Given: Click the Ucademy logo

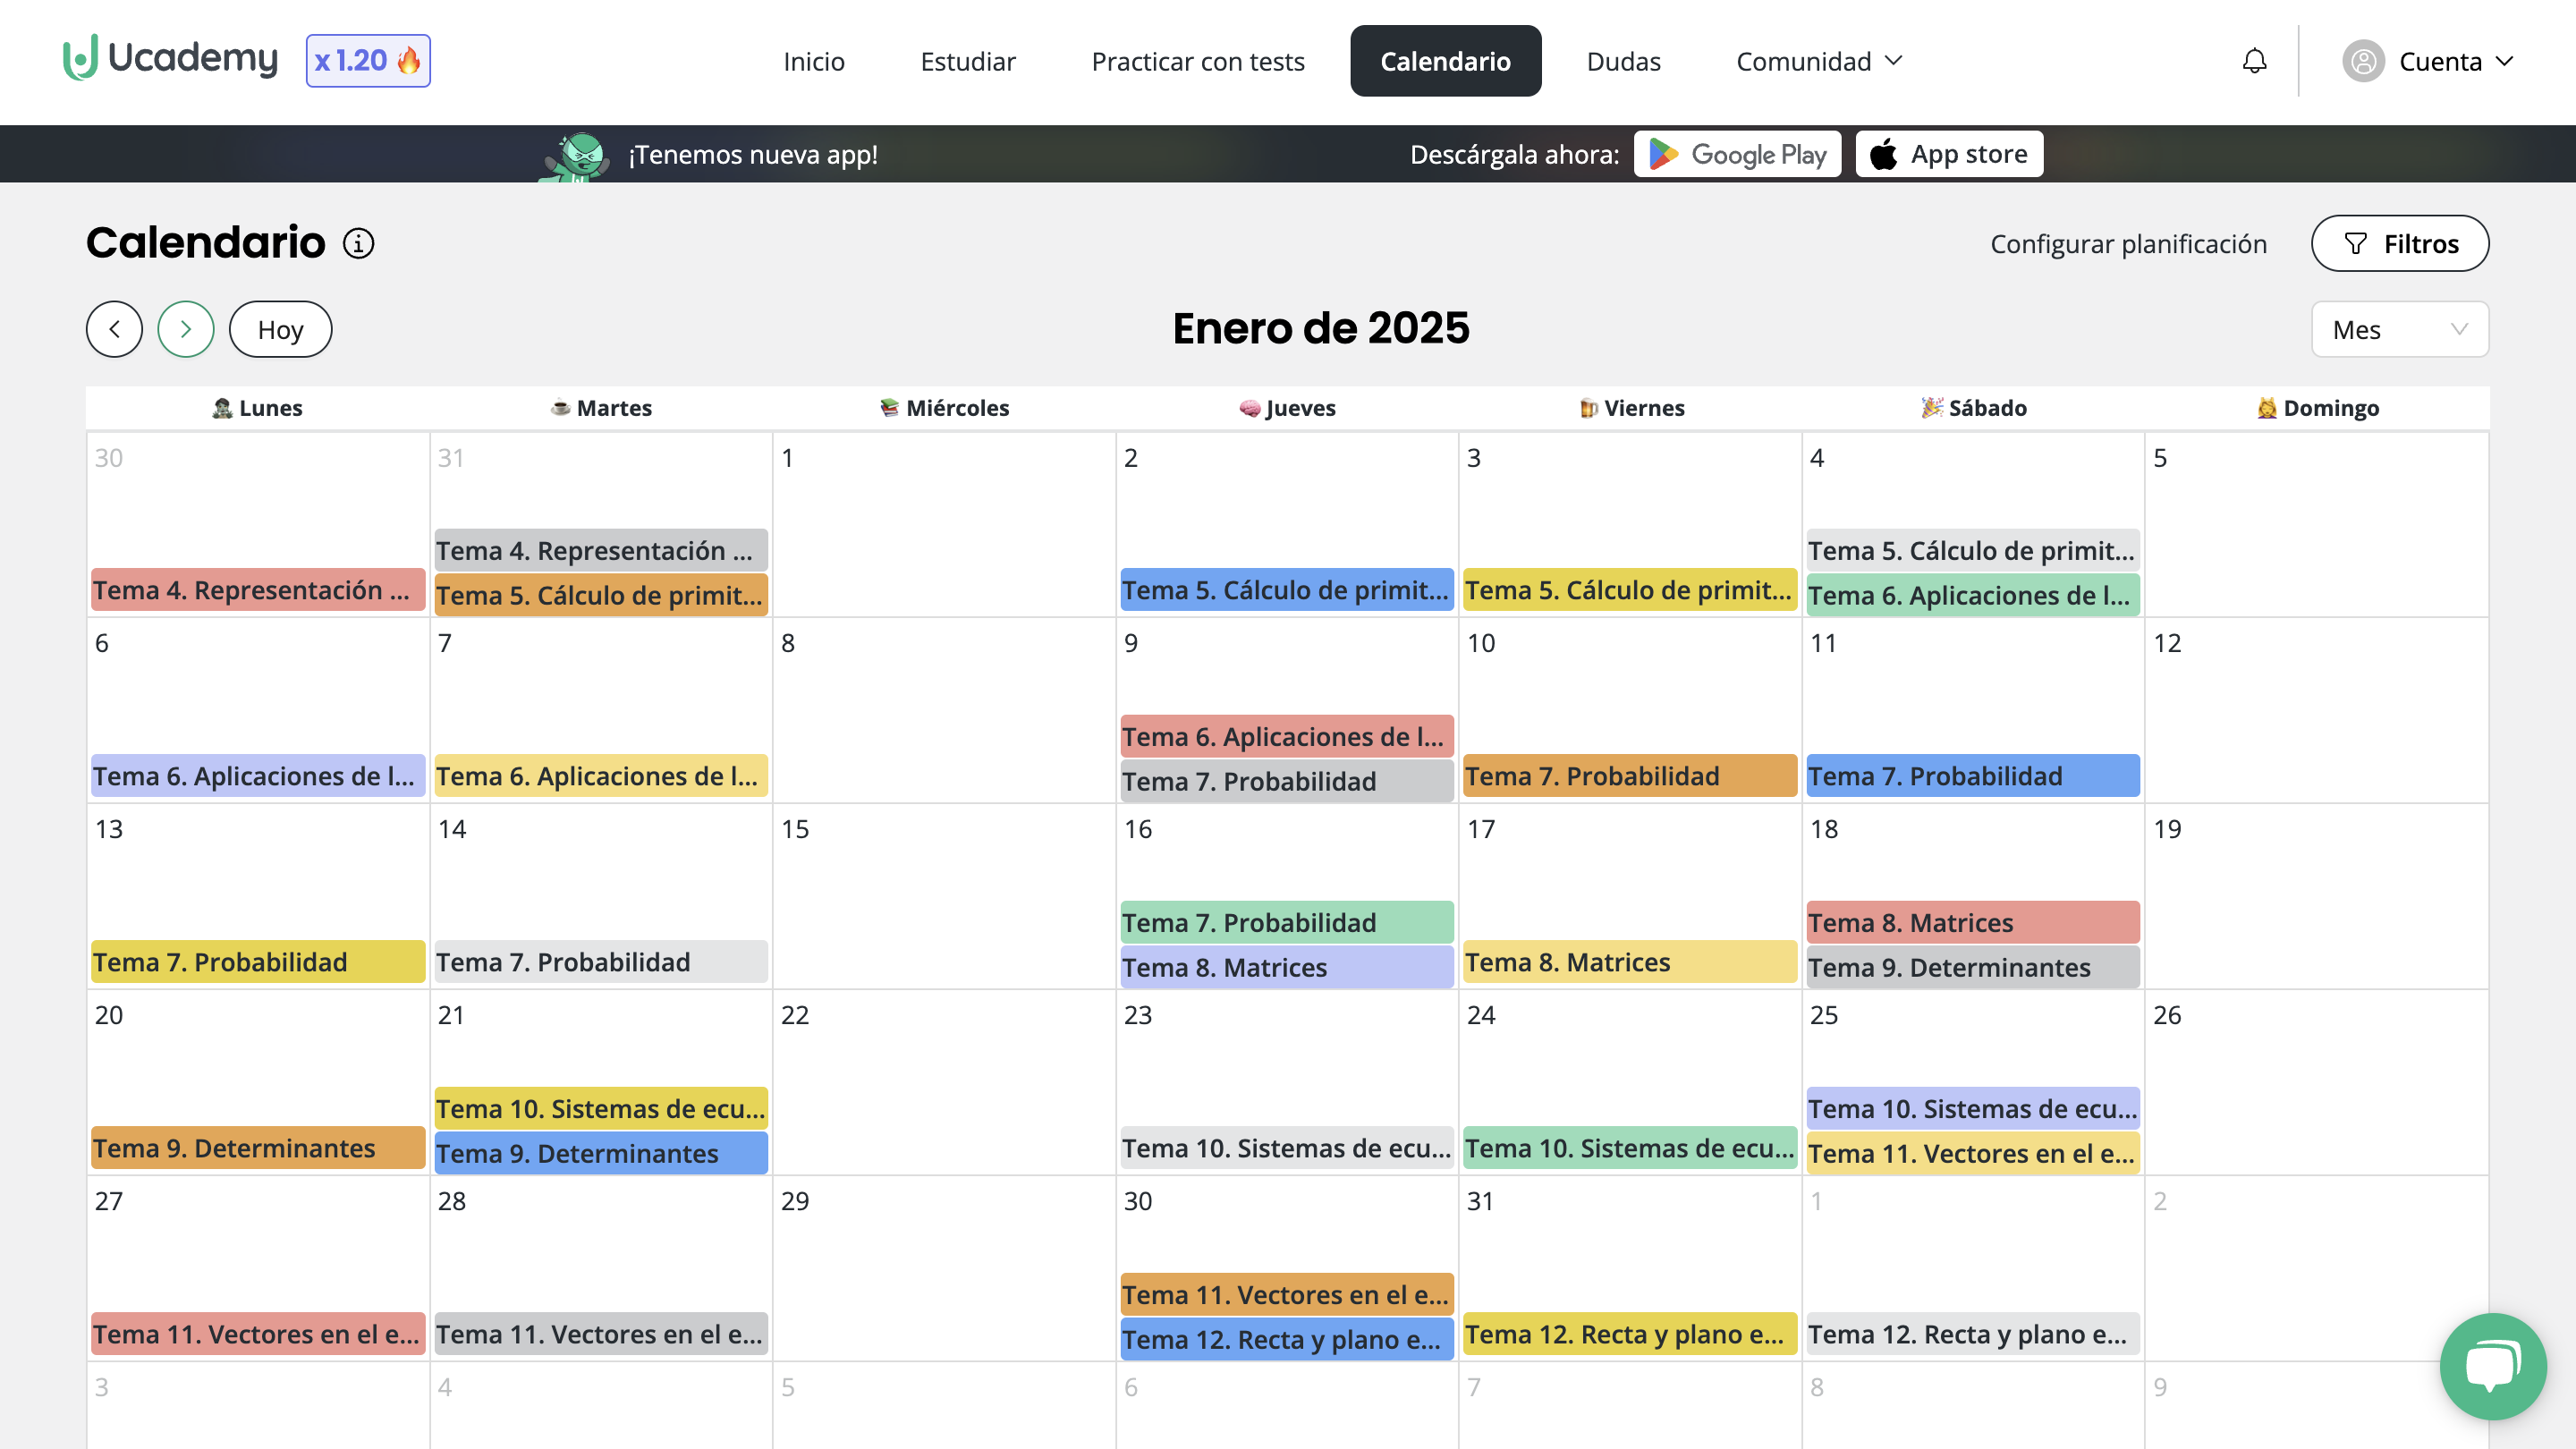Looking at the screenshot, I should click(170, 59).
